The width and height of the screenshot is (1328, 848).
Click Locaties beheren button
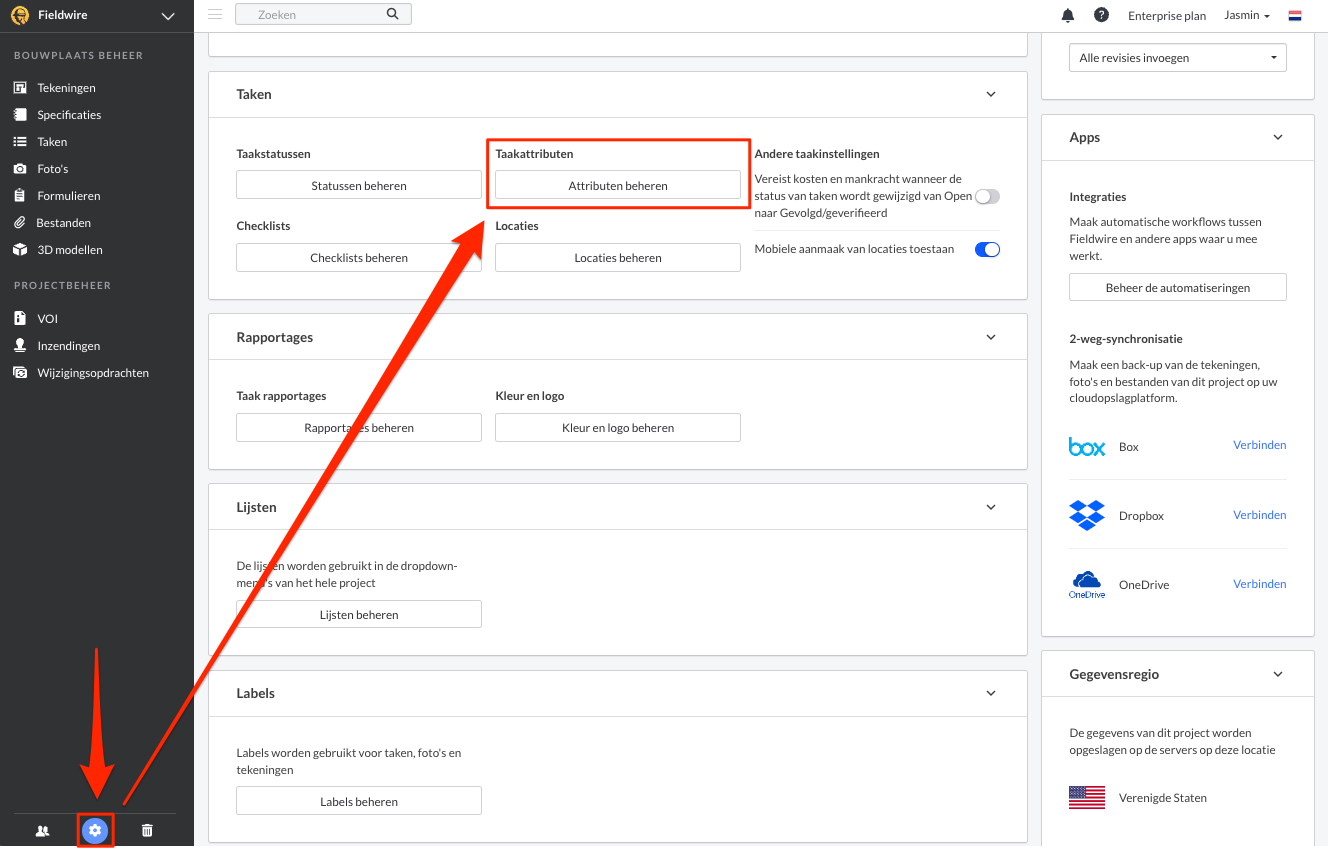618,257
